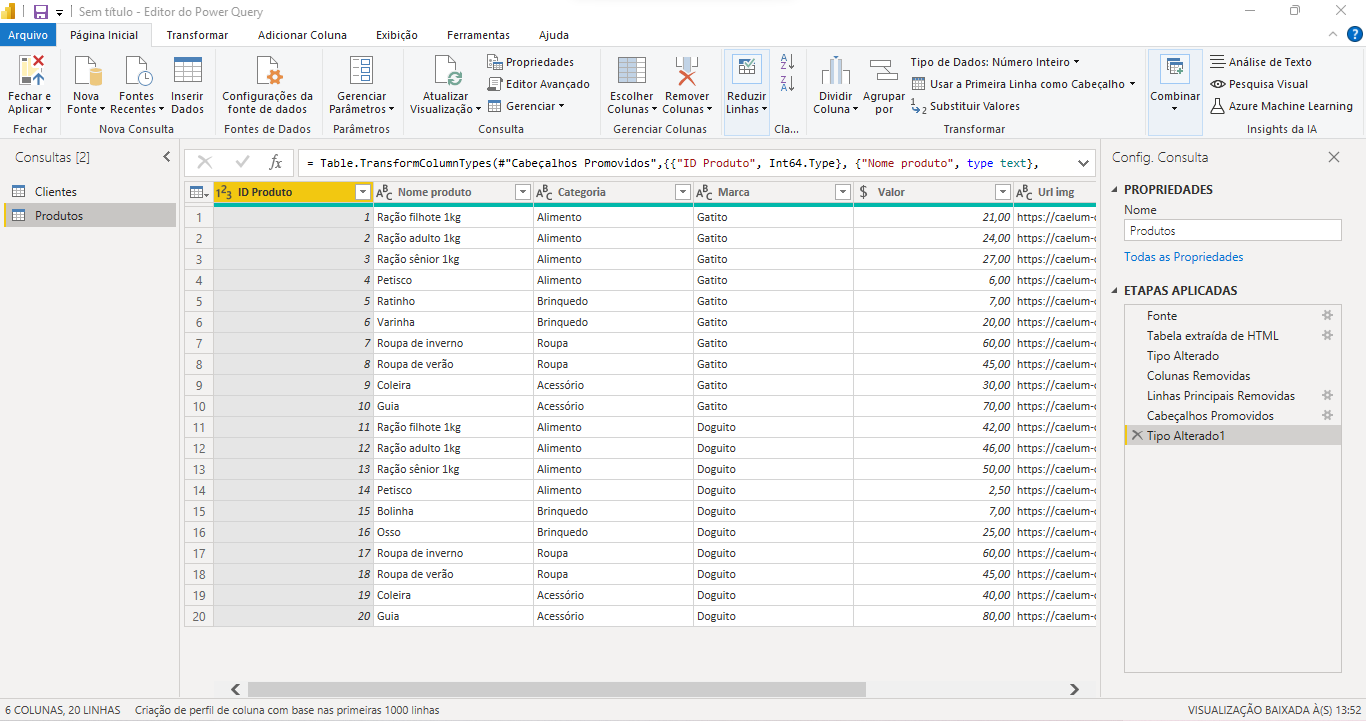Click Substituir Valores

[x=966, y=106]
